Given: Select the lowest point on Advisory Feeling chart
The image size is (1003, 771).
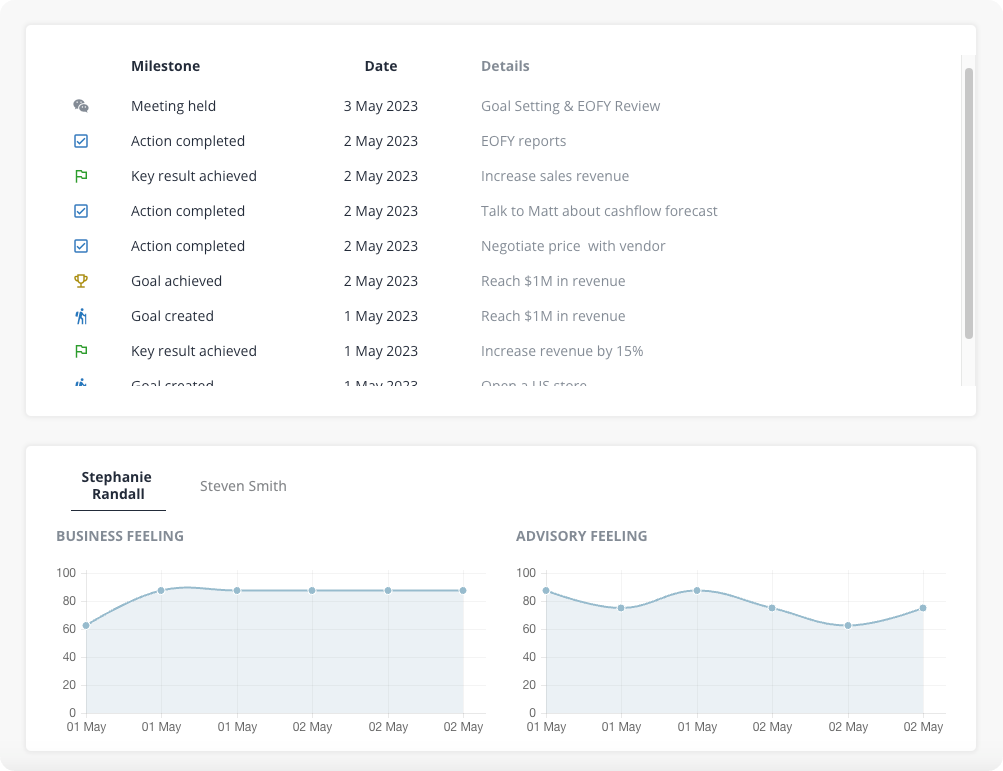Looking at the screenshot, I should [847, 625].
